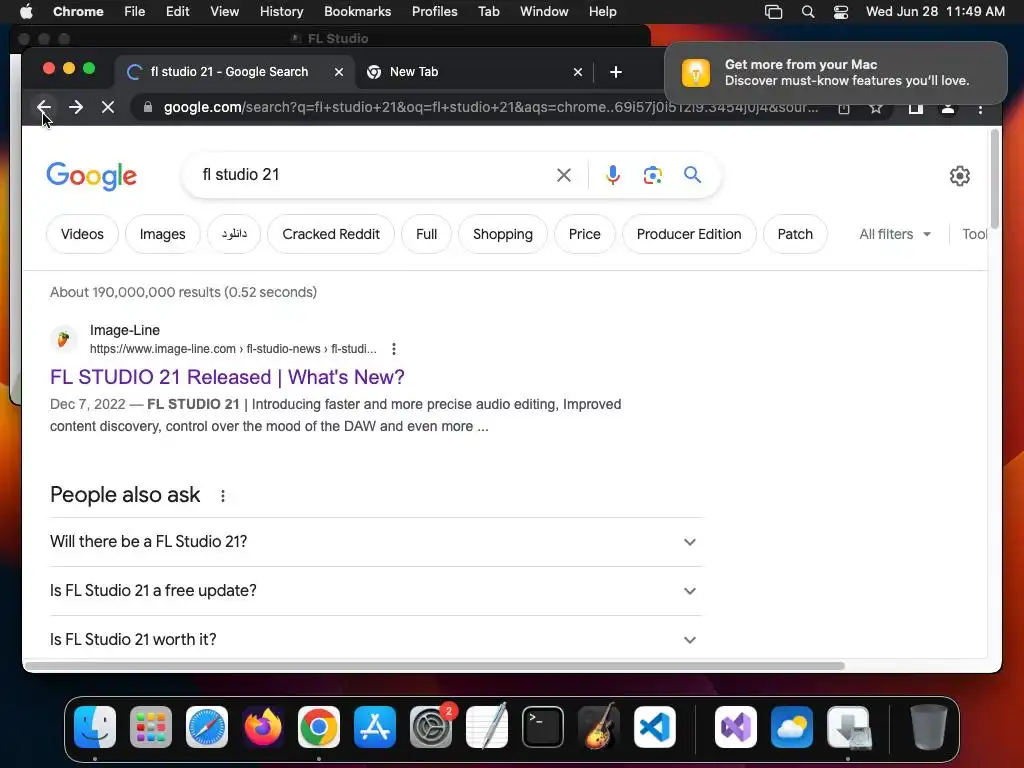Apply the Producer Edition filter chip
The image size is (1024, 768).
[689, 234]
